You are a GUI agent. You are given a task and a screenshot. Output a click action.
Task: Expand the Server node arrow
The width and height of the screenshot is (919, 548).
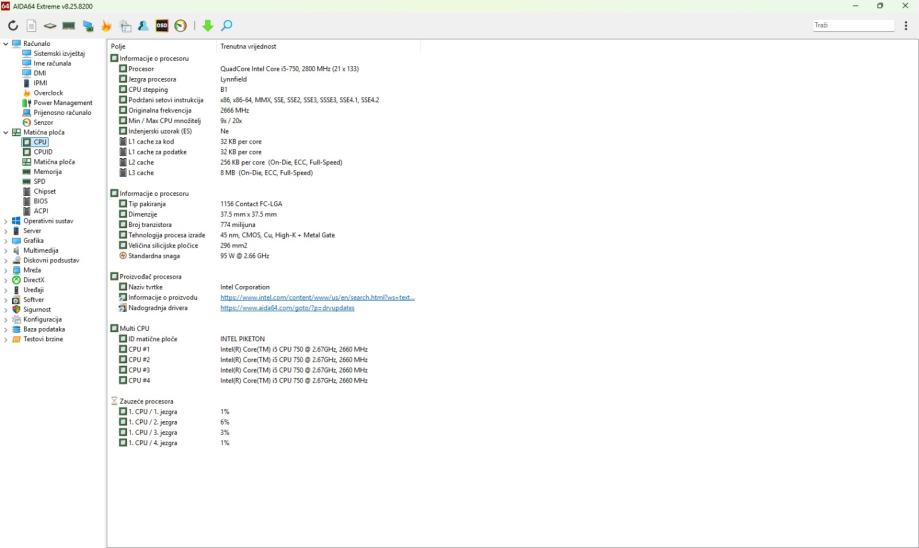6,231
